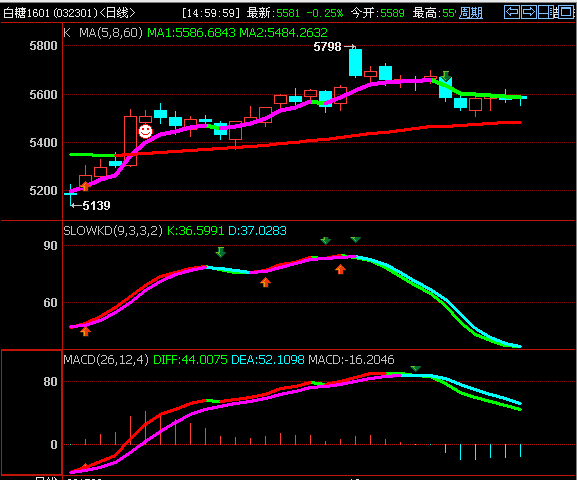Click the 80 axis label in MACD panel
577x480 pixels.
50,382
